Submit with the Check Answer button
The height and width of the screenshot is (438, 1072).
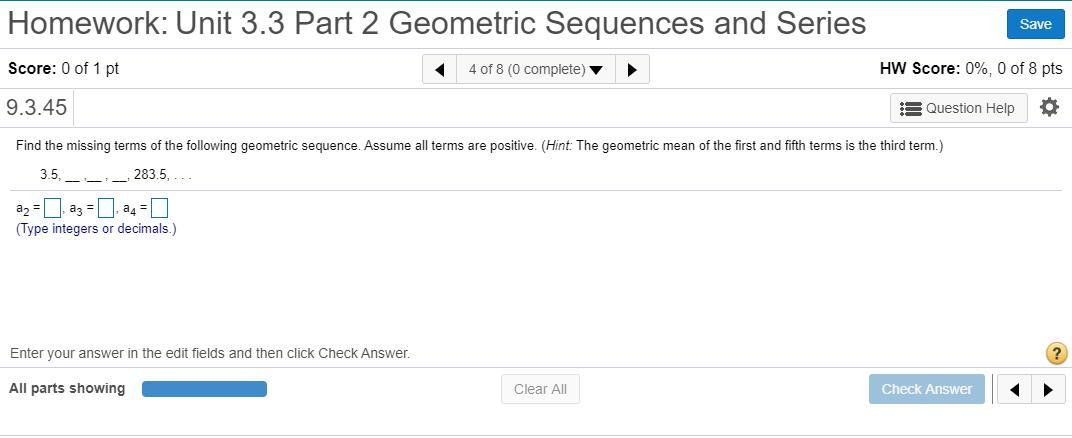[926, 389]
